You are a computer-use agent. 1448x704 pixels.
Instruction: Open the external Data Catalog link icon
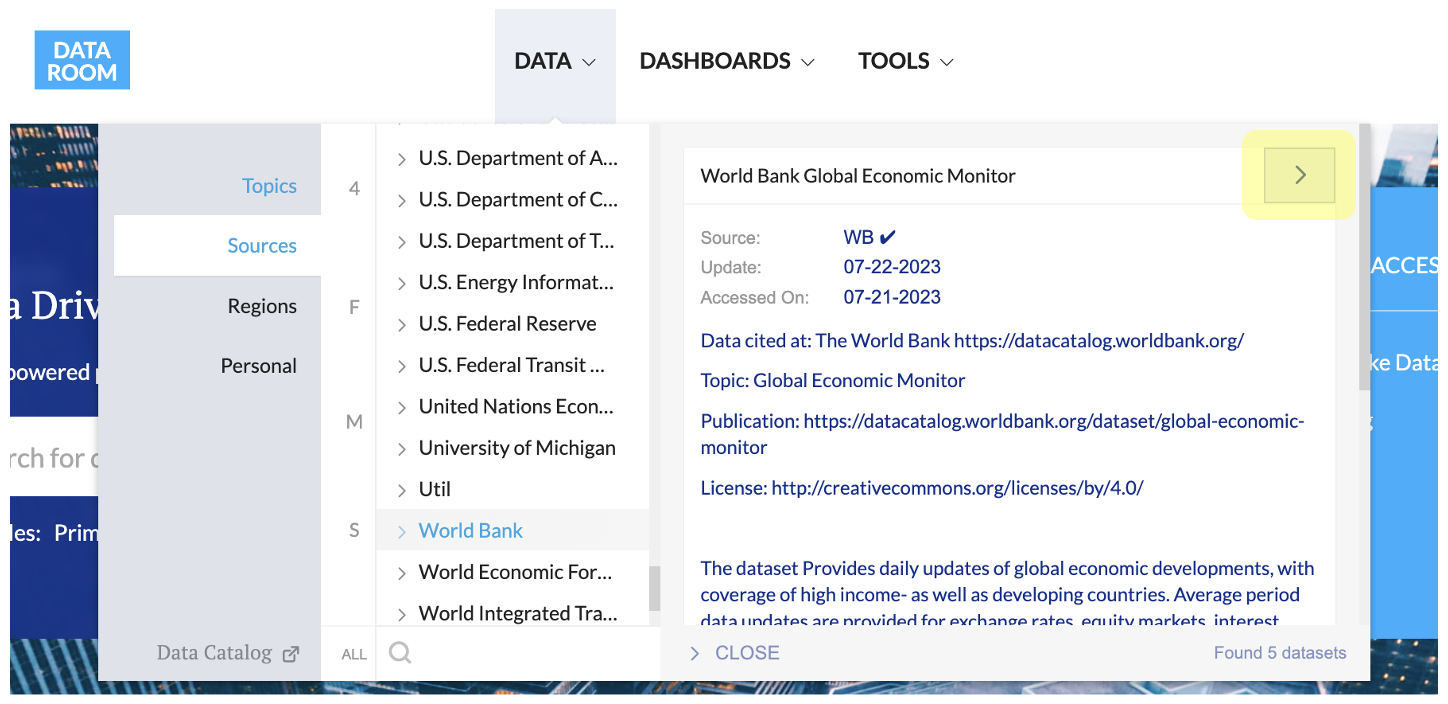pos(291,654)
